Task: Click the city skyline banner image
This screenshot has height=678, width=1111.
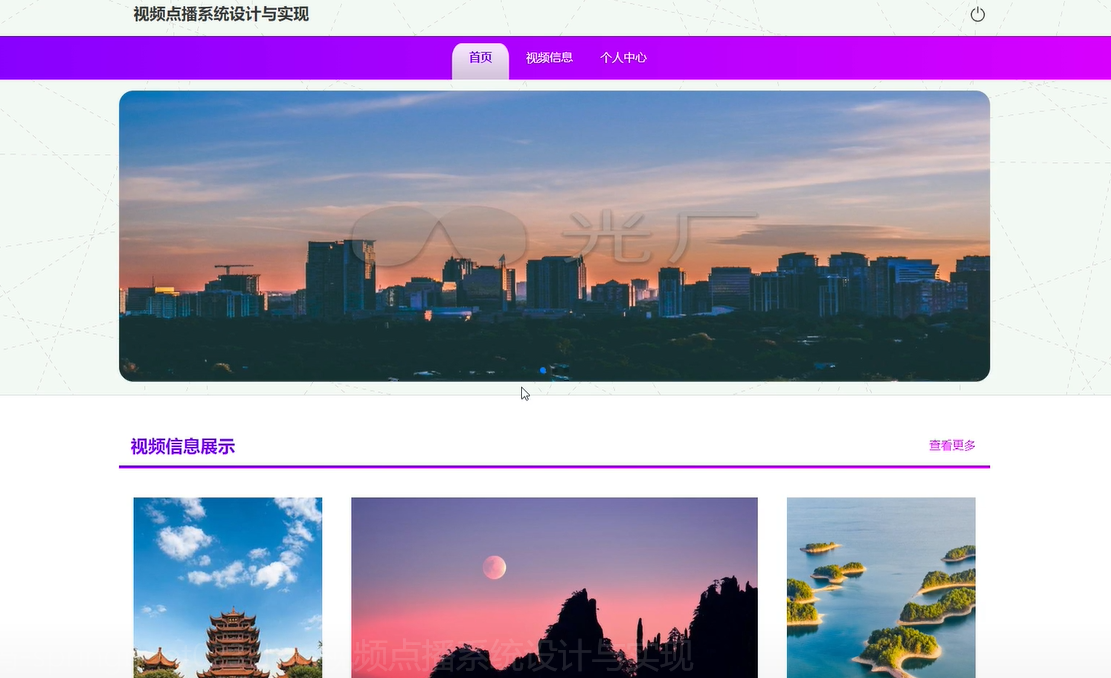Action: tap(554, 236)
